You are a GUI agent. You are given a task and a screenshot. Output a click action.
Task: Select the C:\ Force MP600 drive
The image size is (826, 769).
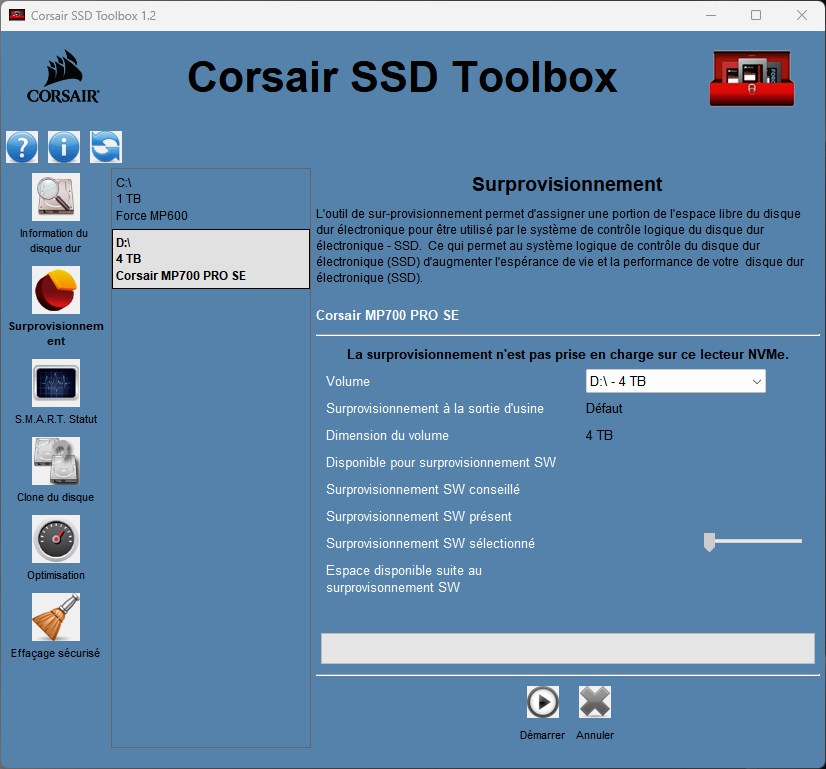coord(211,199)
